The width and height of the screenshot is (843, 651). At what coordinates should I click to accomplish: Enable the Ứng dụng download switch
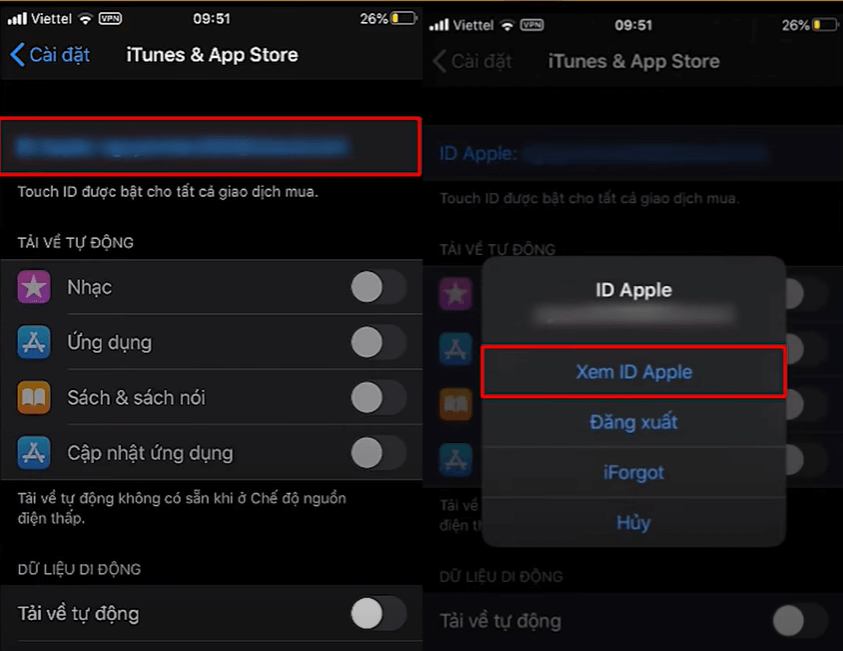coord(378,342)
